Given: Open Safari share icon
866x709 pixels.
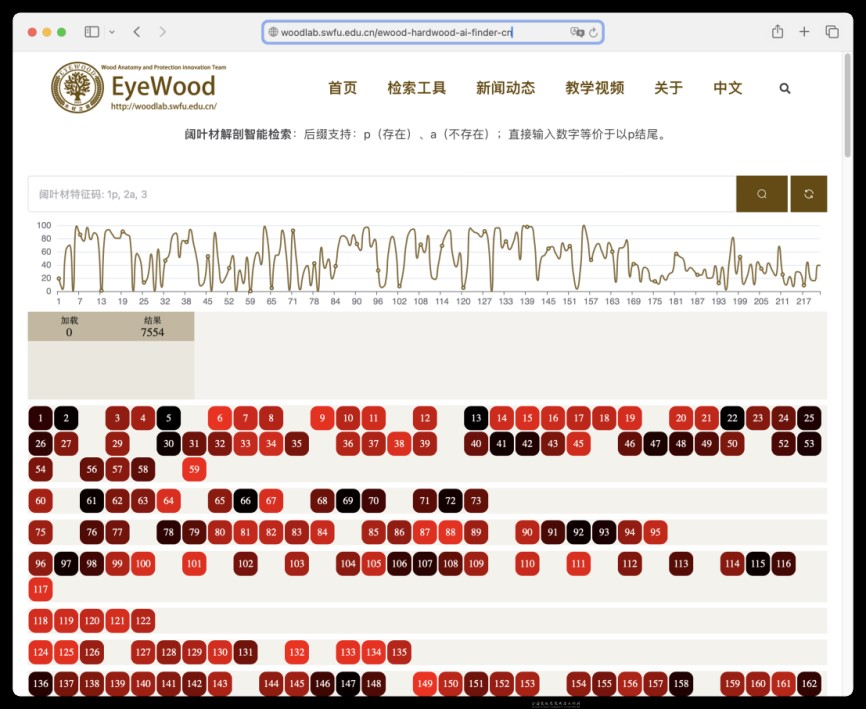Looking at the screenshot, I should point(777,32).
